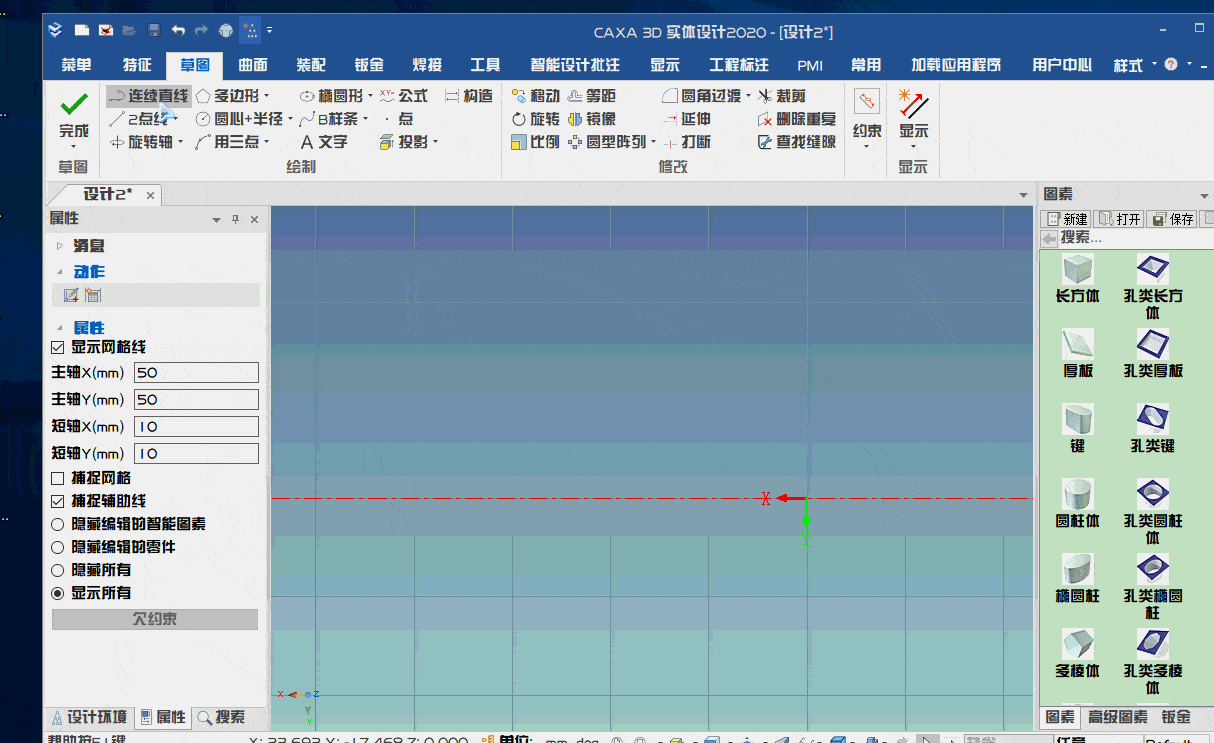Open the 钣金 tab at the panel bottom
The image size is (1214, 743).
pos(1177,717)
